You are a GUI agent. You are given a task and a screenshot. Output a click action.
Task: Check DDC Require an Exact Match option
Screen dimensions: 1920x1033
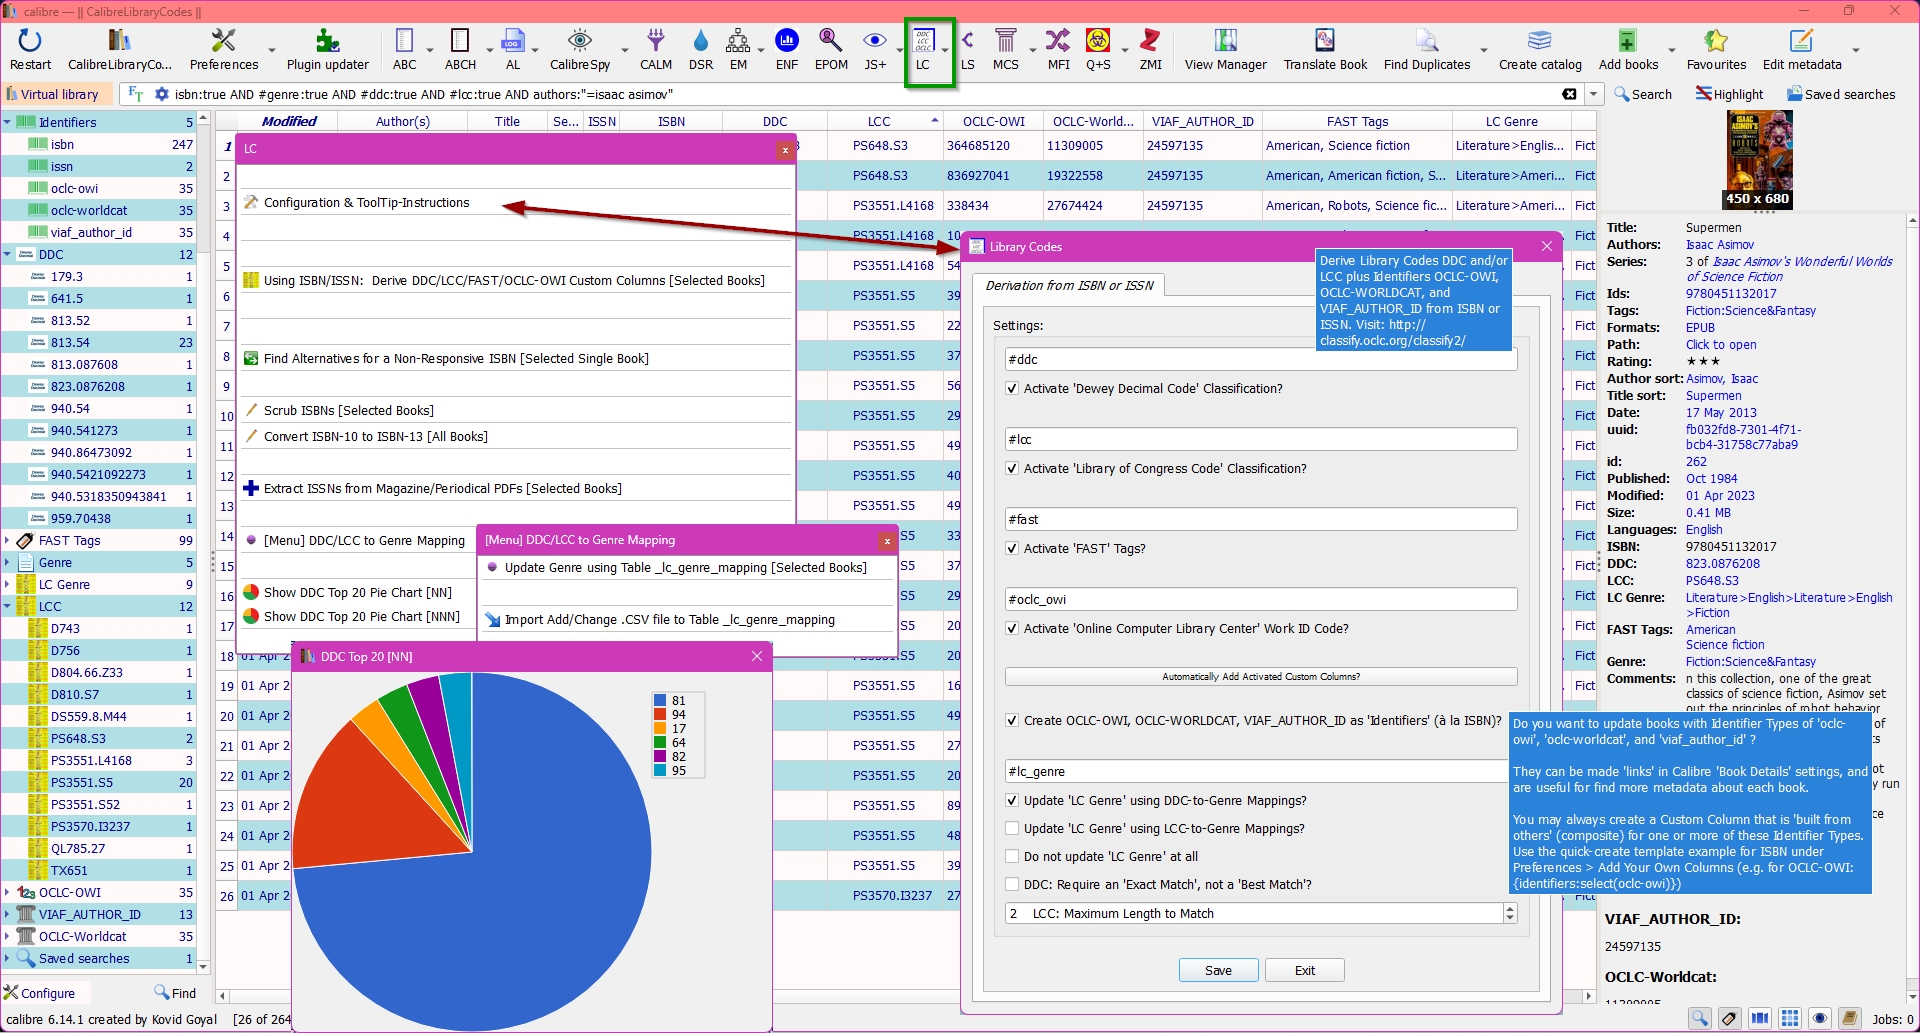point(1012,885)
